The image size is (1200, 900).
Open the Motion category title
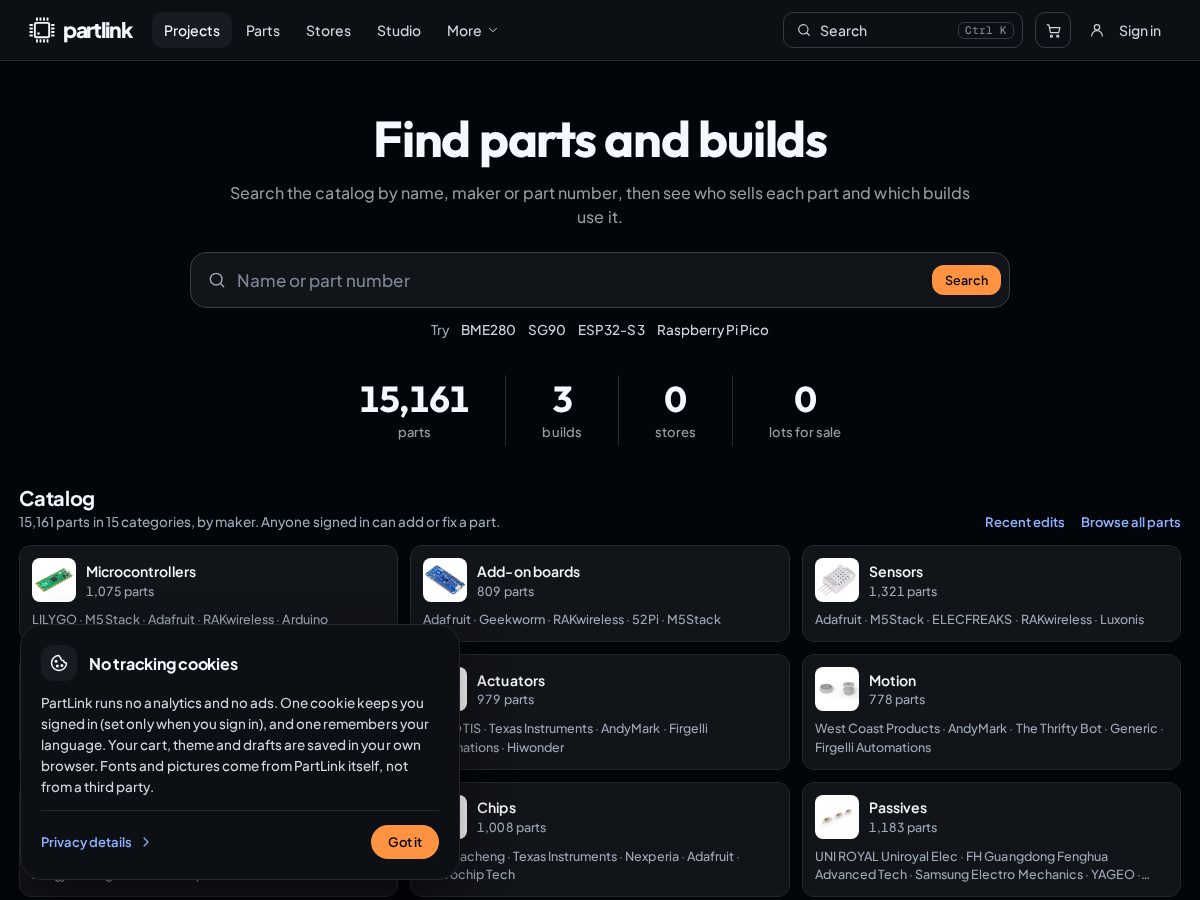click(892, 681)
